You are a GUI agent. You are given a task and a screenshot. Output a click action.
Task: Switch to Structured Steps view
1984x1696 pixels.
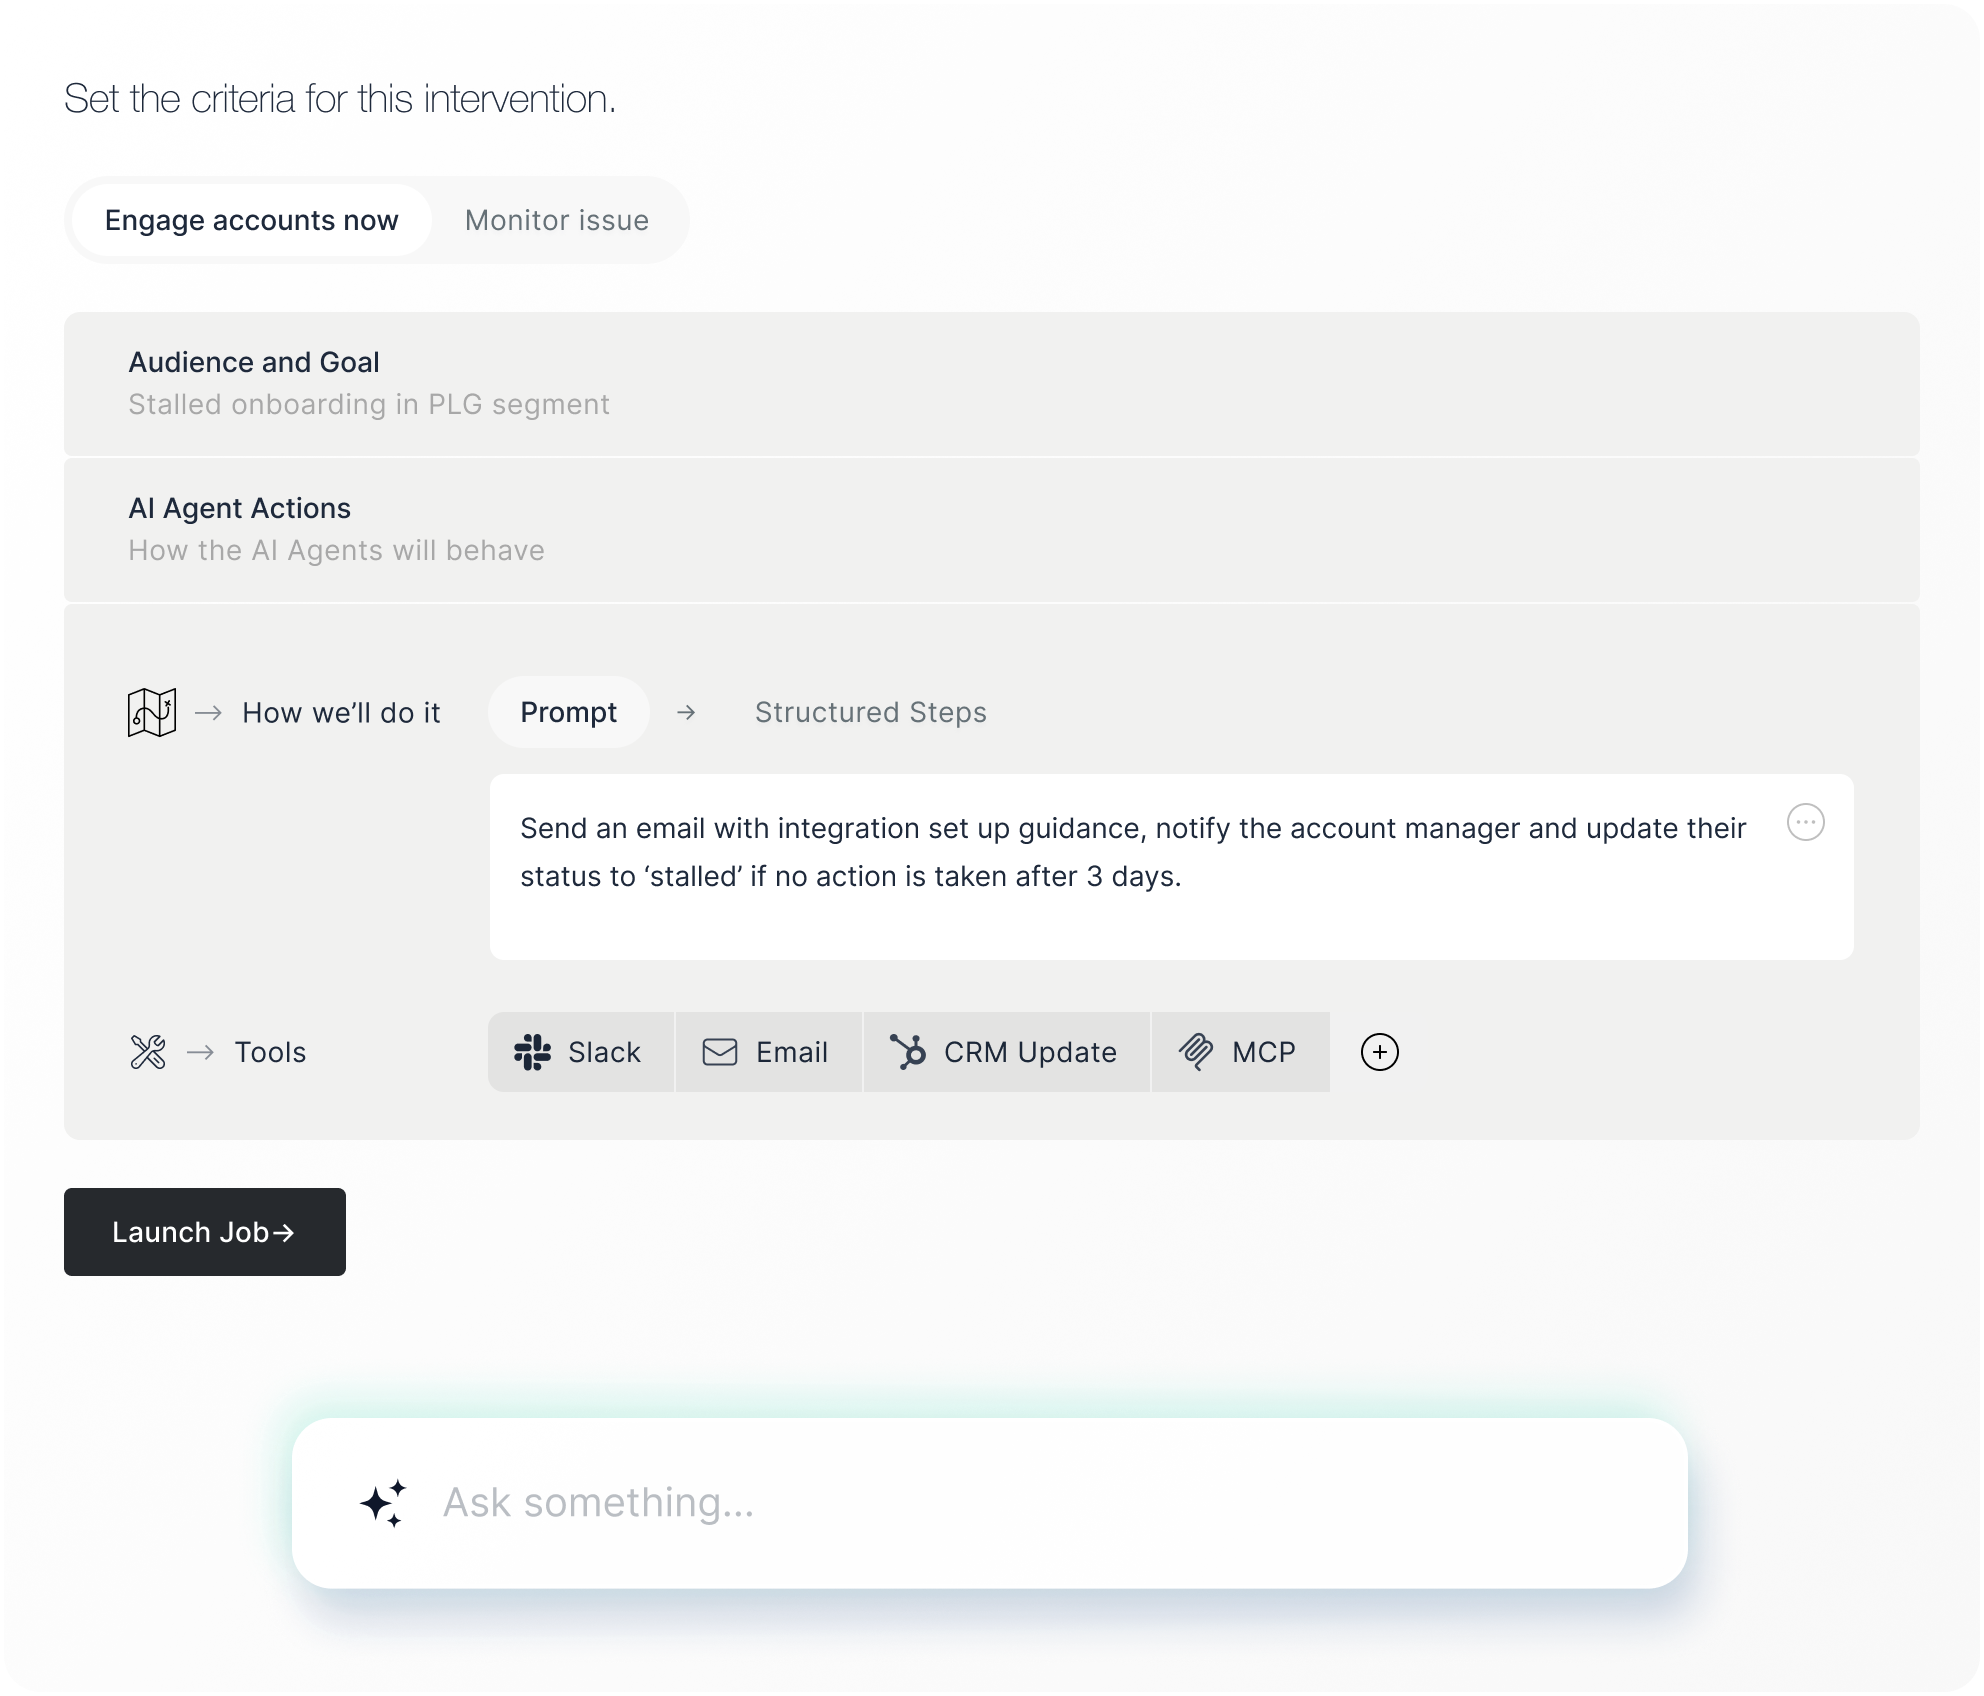coord(871,712)
